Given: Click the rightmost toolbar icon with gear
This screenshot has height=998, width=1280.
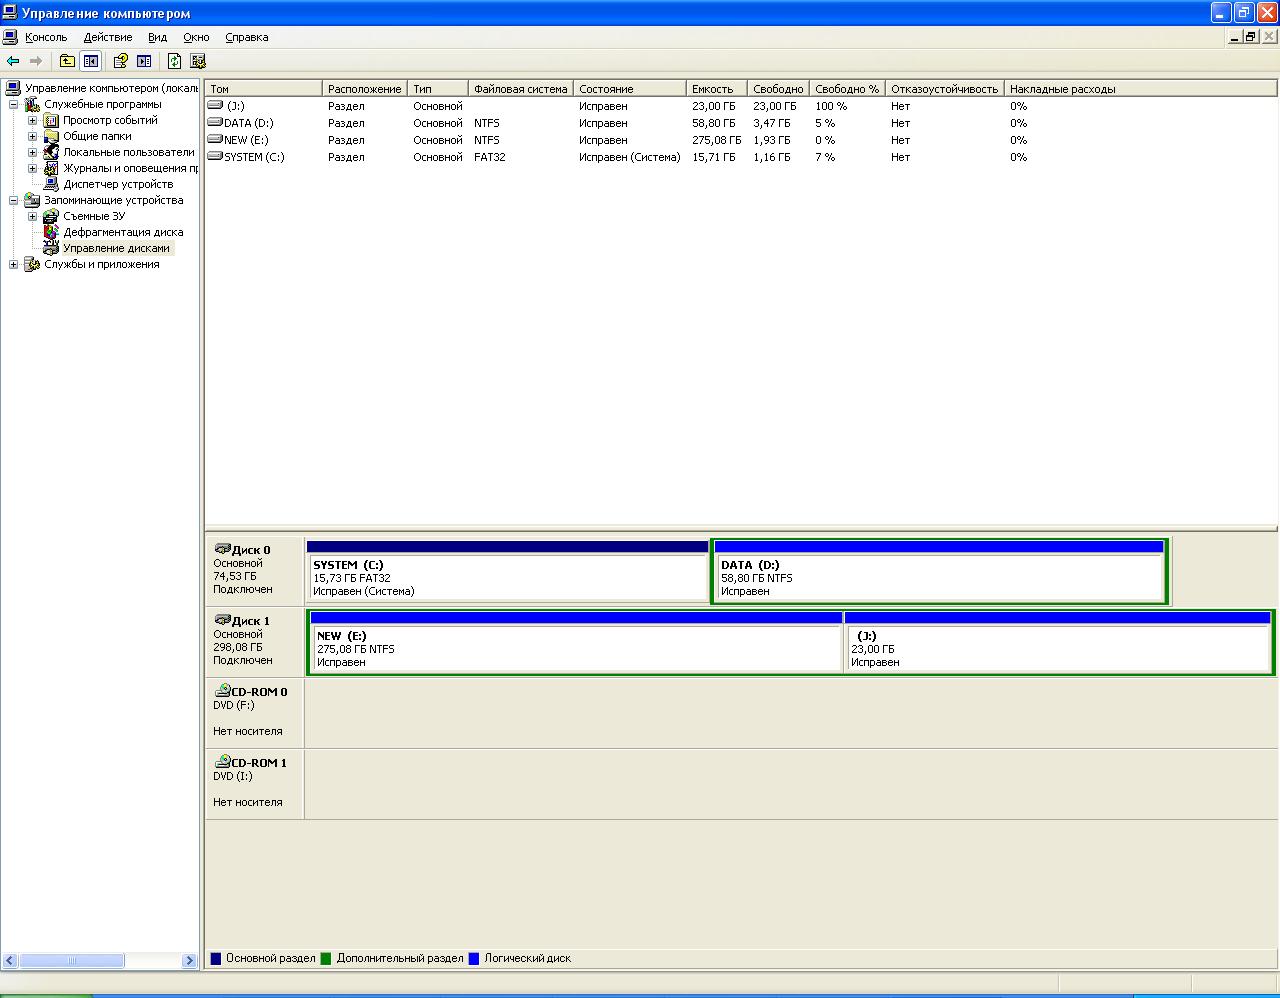Looking at the screenshot, I should click(x=198, y=61).
